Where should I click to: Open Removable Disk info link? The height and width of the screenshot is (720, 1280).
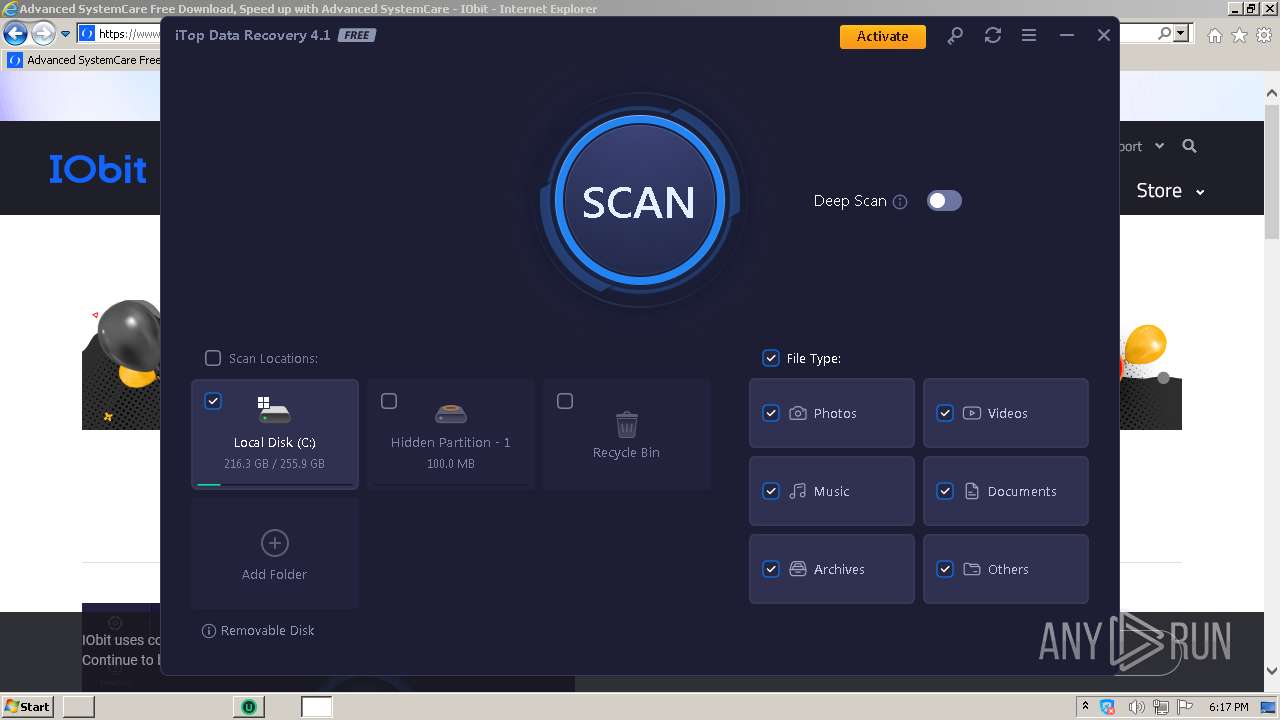[258, 631]
